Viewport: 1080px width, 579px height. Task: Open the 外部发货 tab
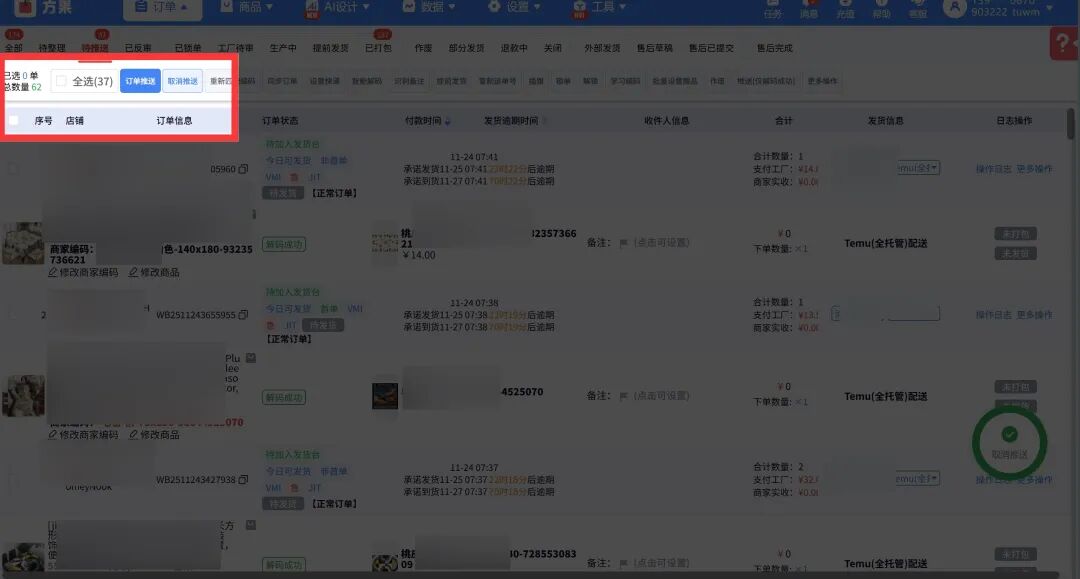602,48
